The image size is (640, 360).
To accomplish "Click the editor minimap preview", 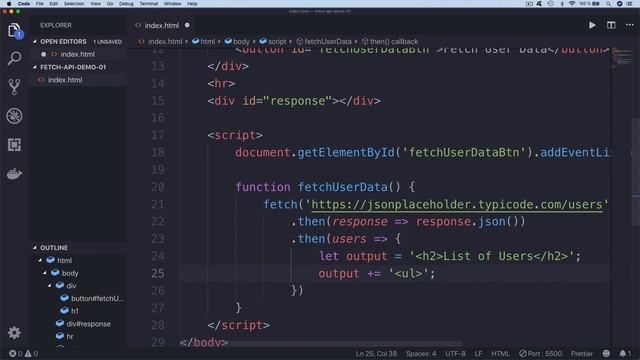I will [621, 57].
